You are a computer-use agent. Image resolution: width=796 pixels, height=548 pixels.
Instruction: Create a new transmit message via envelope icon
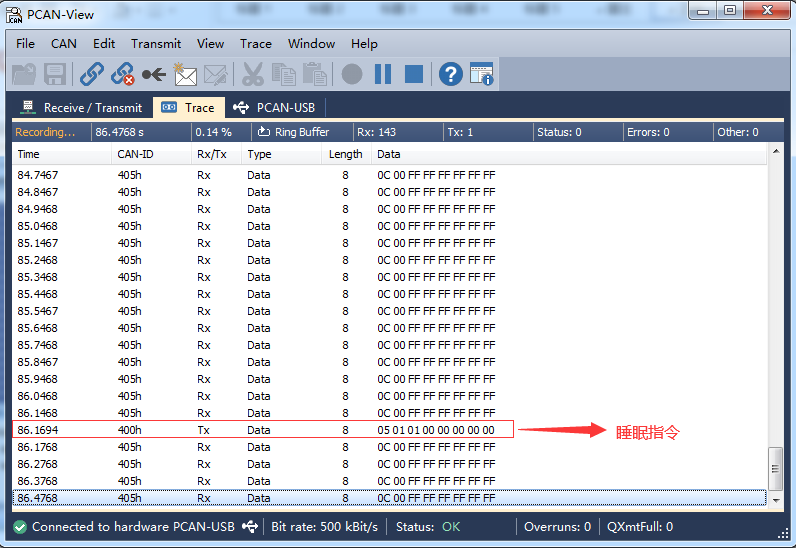click(x=185, y=74)
